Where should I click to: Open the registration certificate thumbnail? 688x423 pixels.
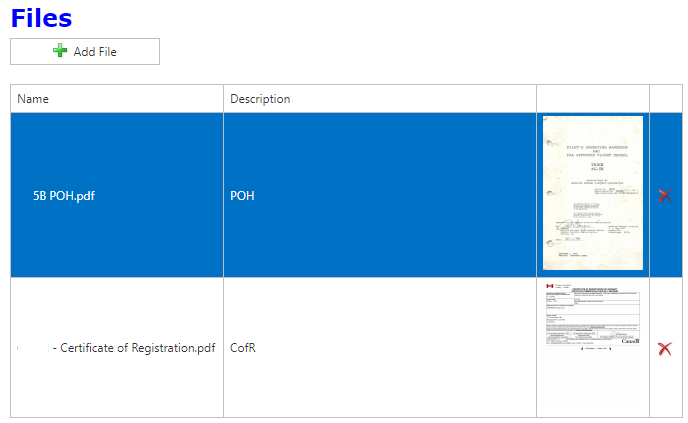[x=592, y=315]
